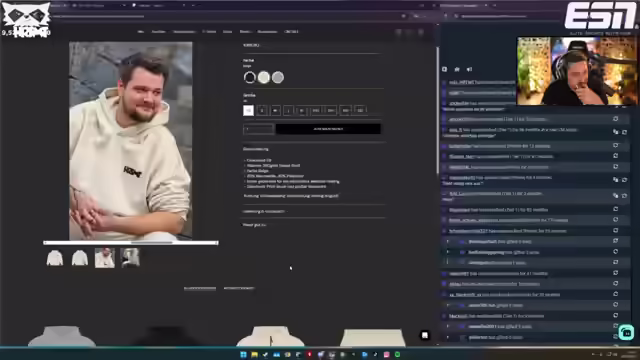Click the star icon atop the activity panel
The height and width of the screenshot is (360, 640).
click(x=457, y=69)
